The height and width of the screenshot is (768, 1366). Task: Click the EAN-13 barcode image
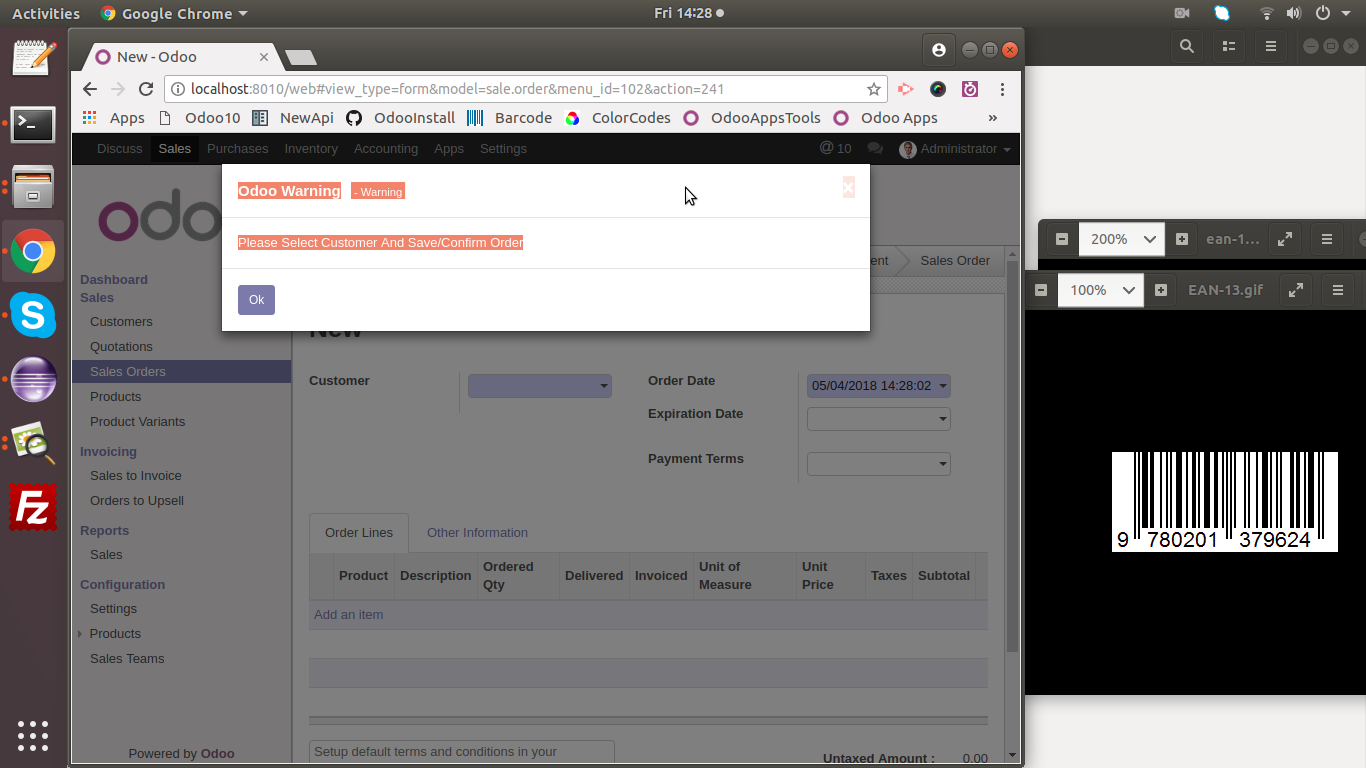1225,501
